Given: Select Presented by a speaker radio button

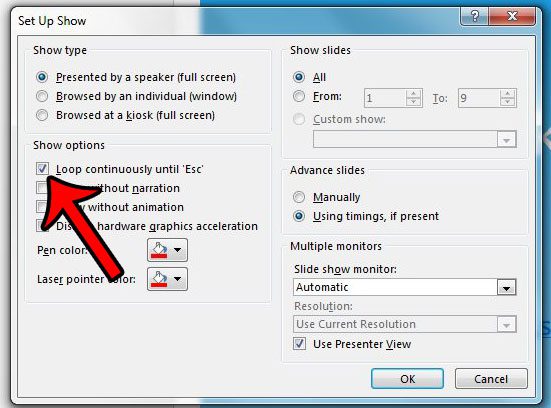Looking at the screenshot, I should (x=42, y=77).
